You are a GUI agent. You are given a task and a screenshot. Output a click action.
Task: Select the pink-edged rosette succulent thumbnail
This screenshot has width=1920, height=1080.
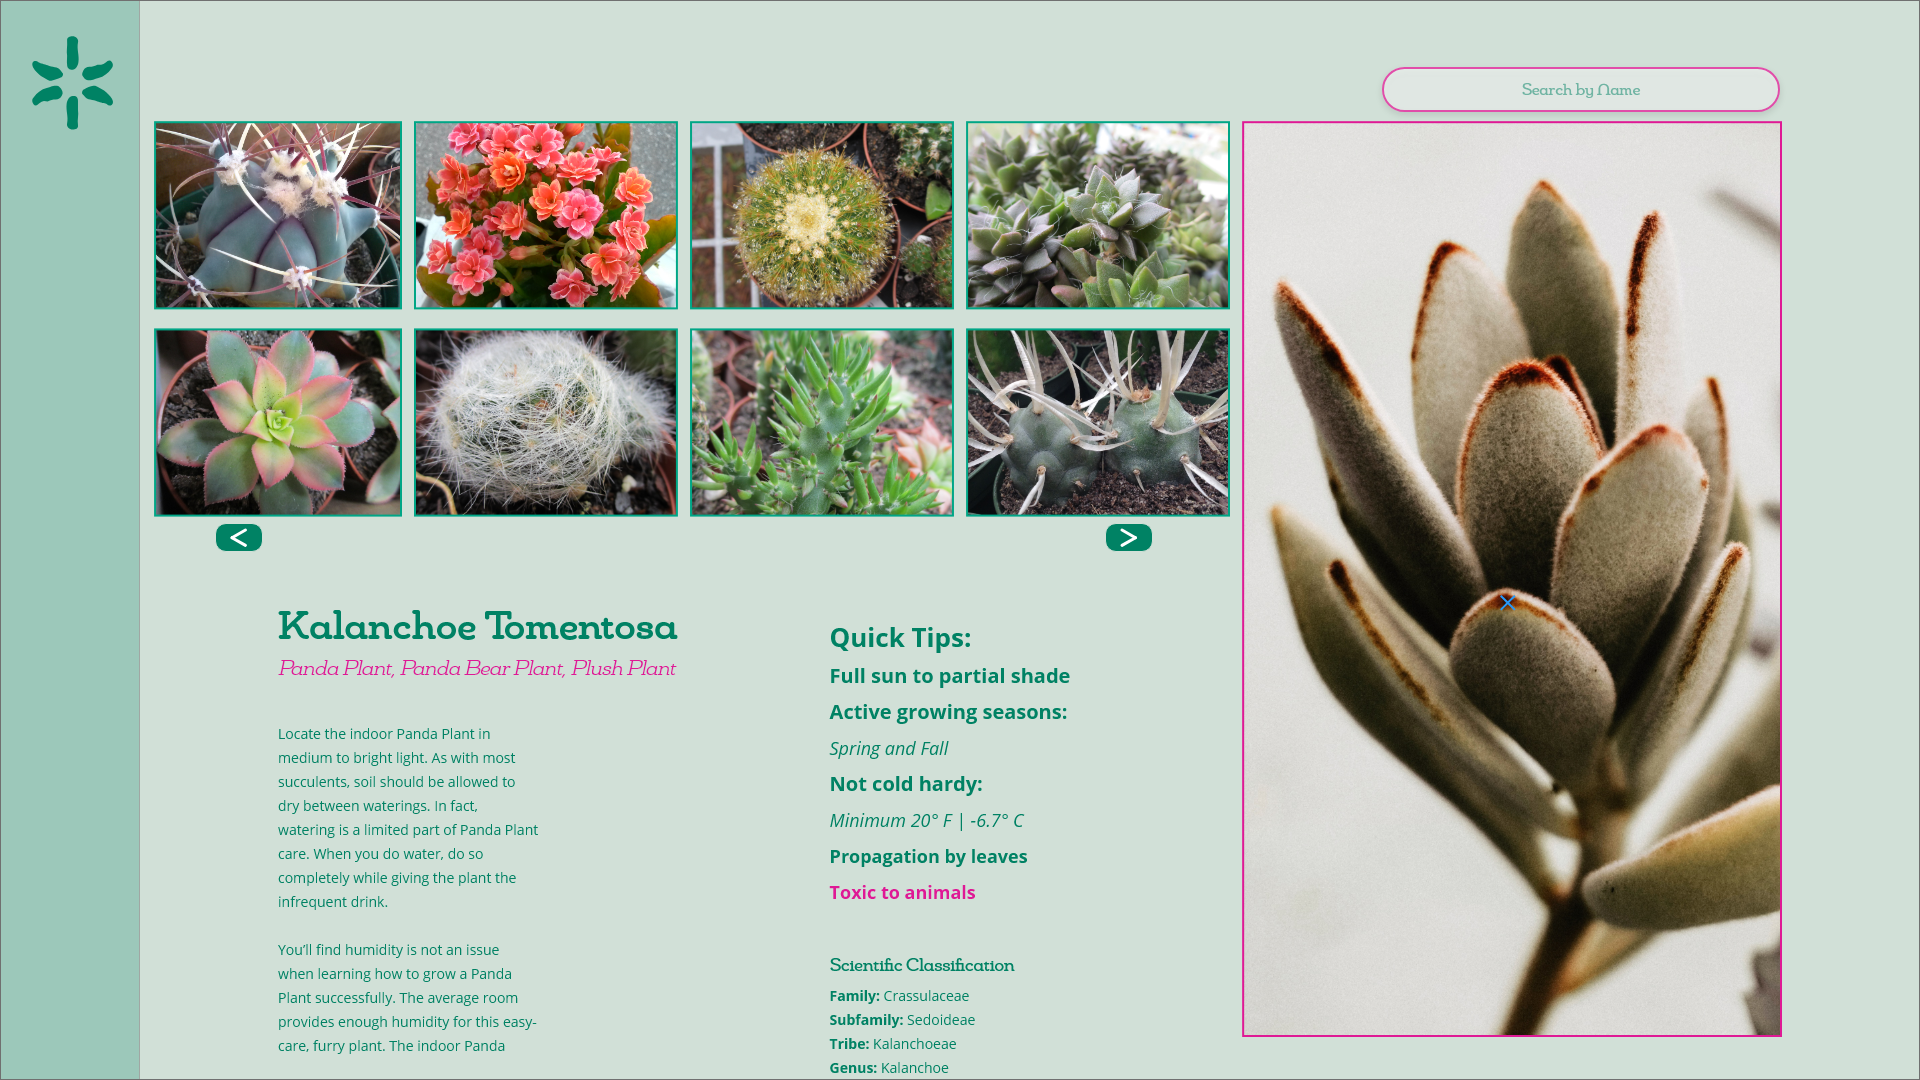pos(278,422)
